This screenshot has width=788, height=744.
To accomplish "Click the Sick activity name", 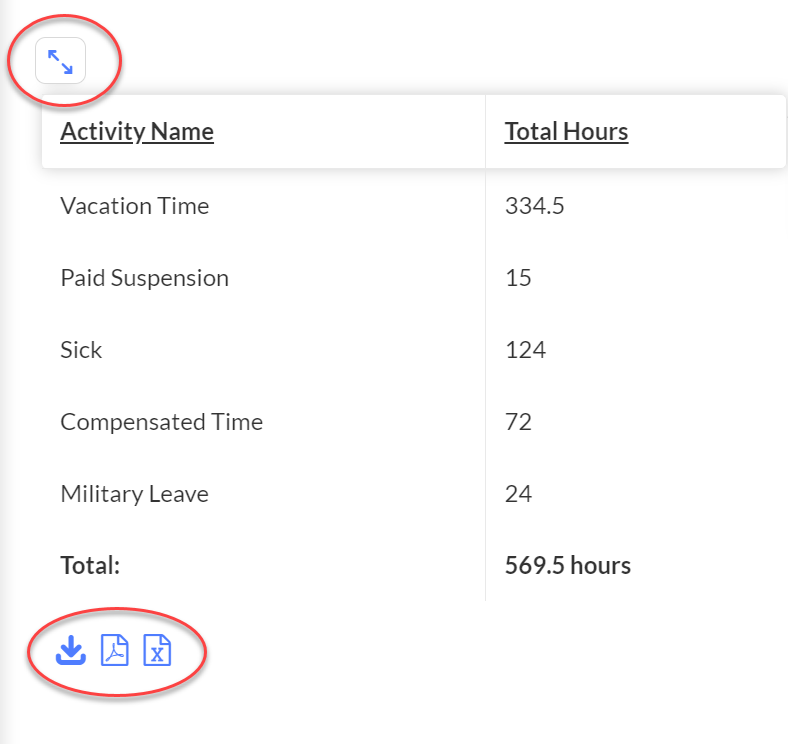I will tap(81, 350).
